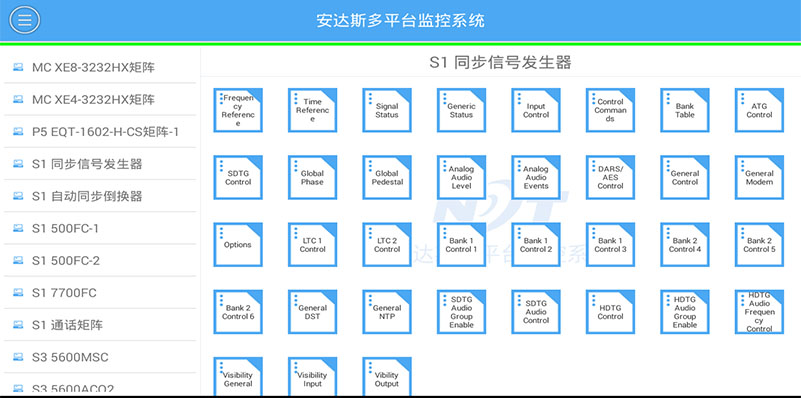
Task: Open the Visibility Input tile
Action: pos(312,377)
